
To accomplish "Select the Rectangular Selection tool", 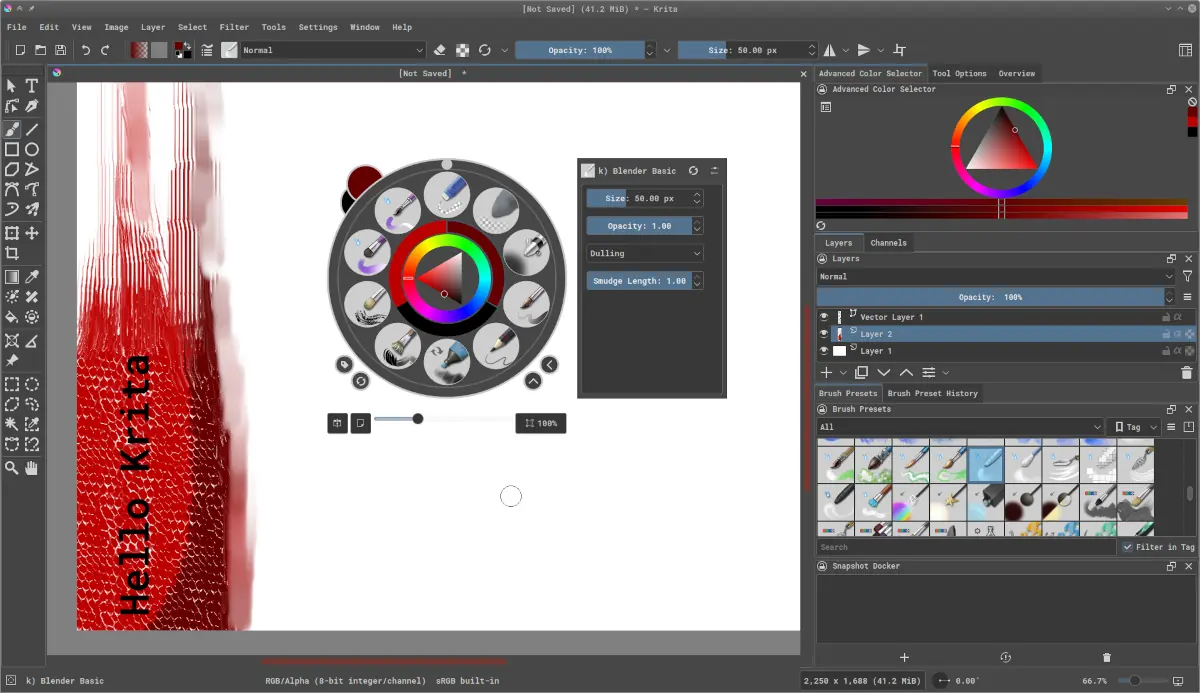I will click(12, 384).
